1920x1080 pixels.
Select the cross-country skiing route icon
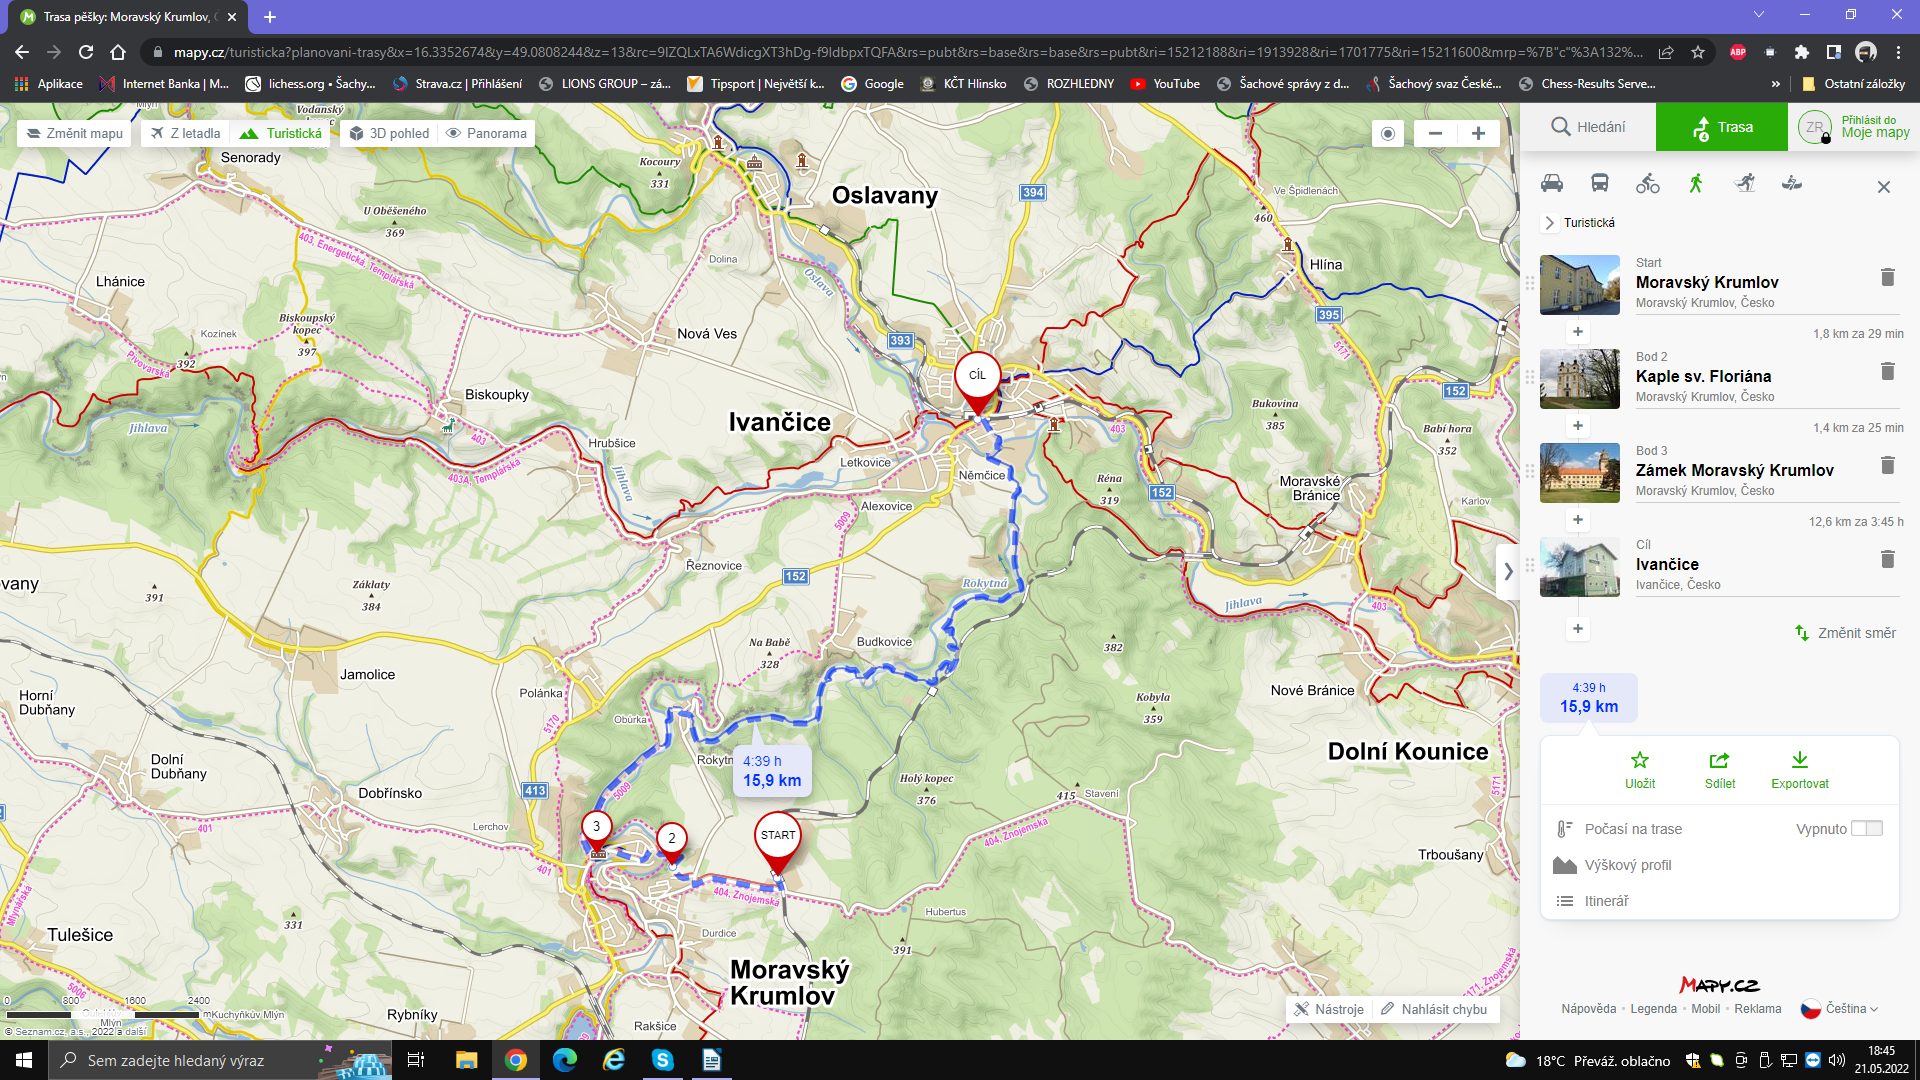1745,183
